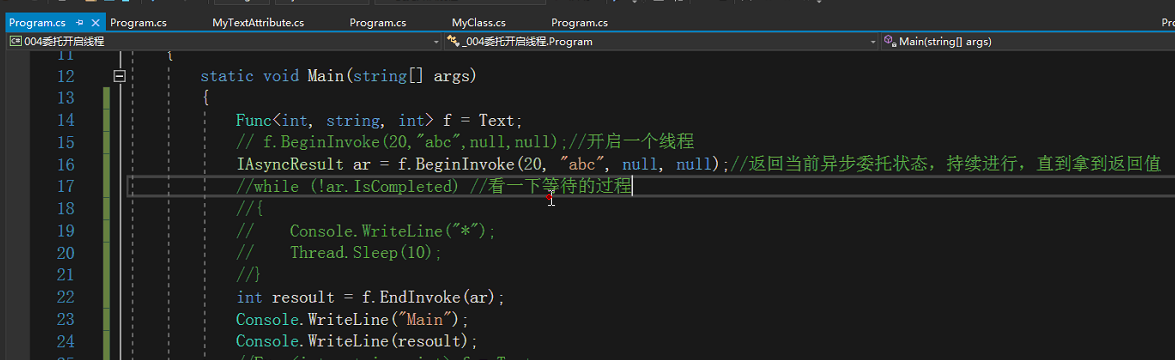Click line number 14 in the gutter
Image resolution: width=1175 pixels, height=360 pixels.
tap(65, 120)
